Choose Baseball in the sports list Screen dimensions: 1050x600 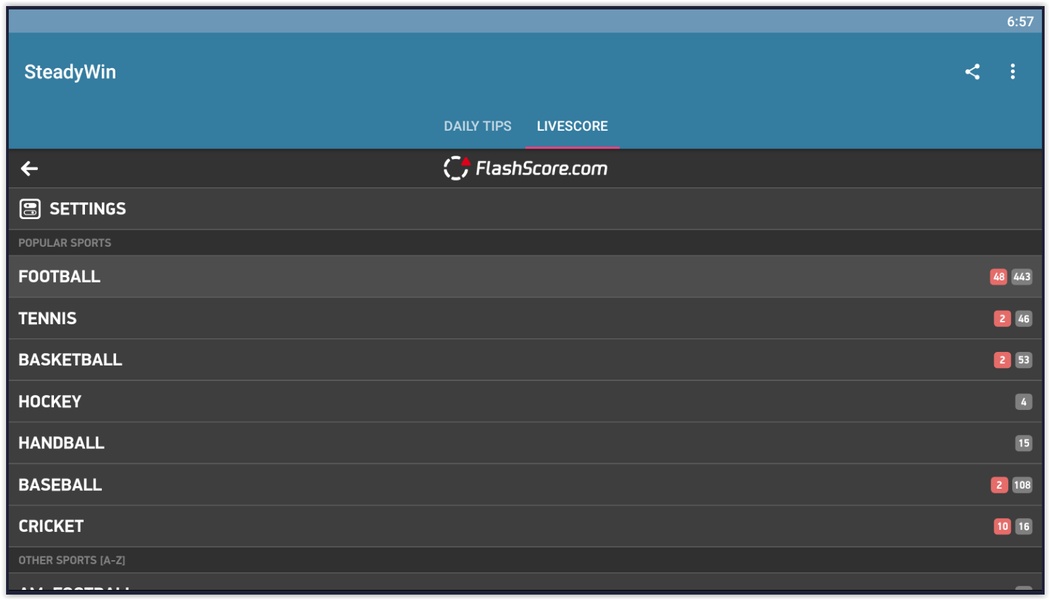point(525,485)
